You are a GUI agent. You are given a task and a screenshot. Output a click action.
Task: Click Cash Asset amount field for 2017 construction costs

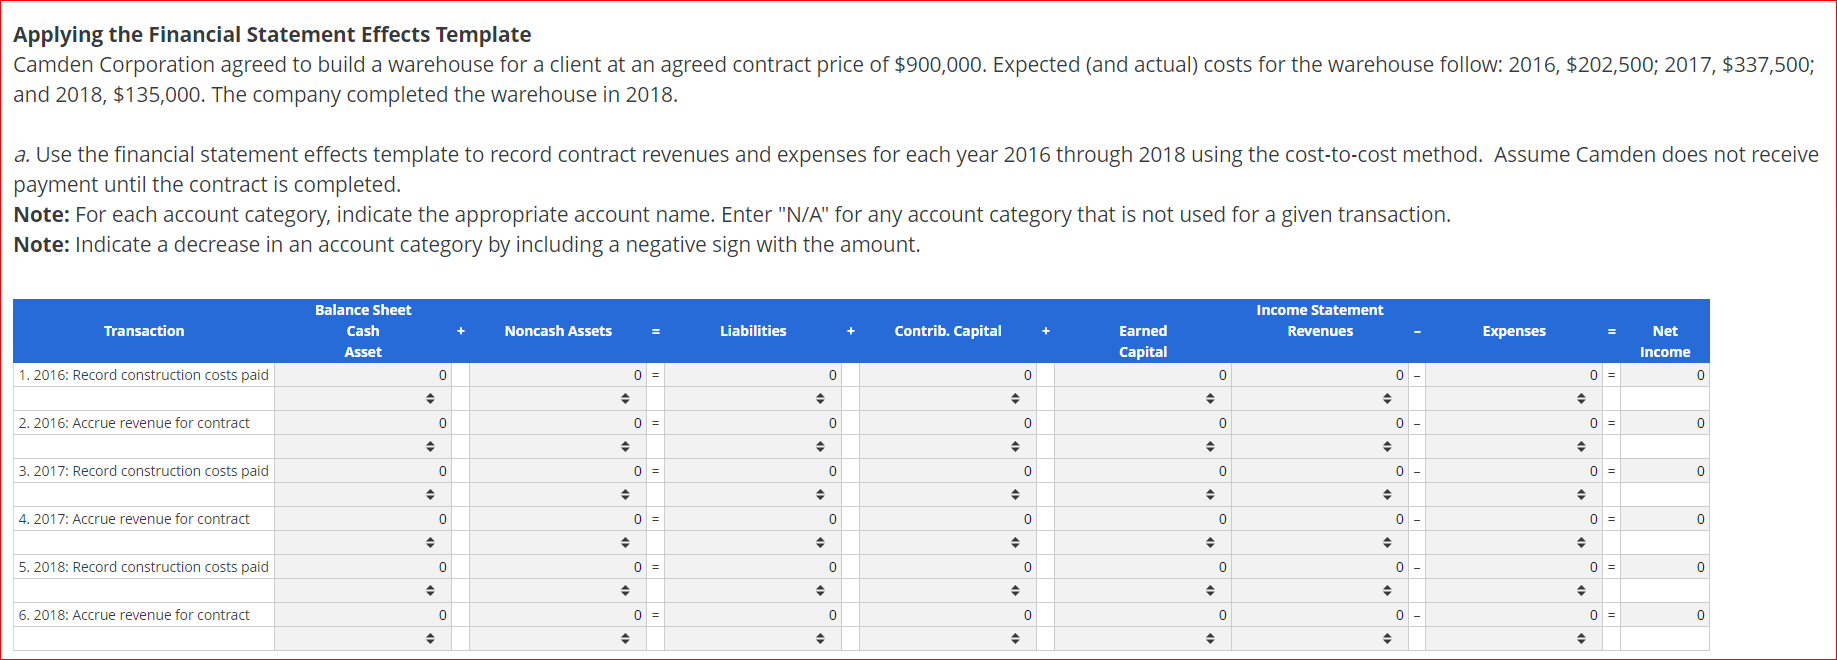point(363,471)
